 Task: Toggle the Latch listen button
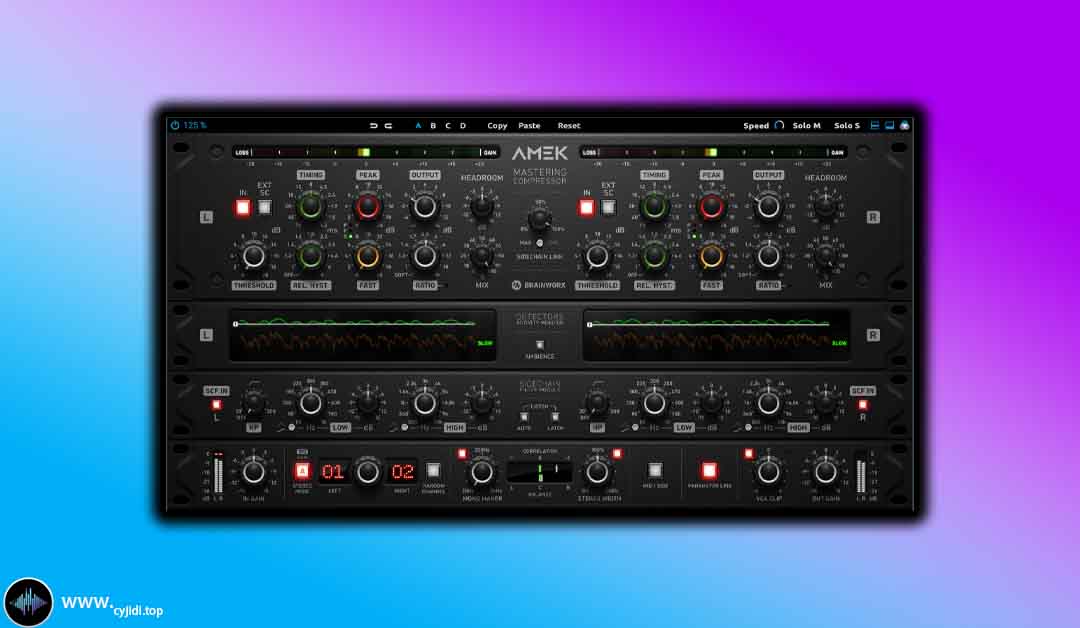[x=555, y=417]
